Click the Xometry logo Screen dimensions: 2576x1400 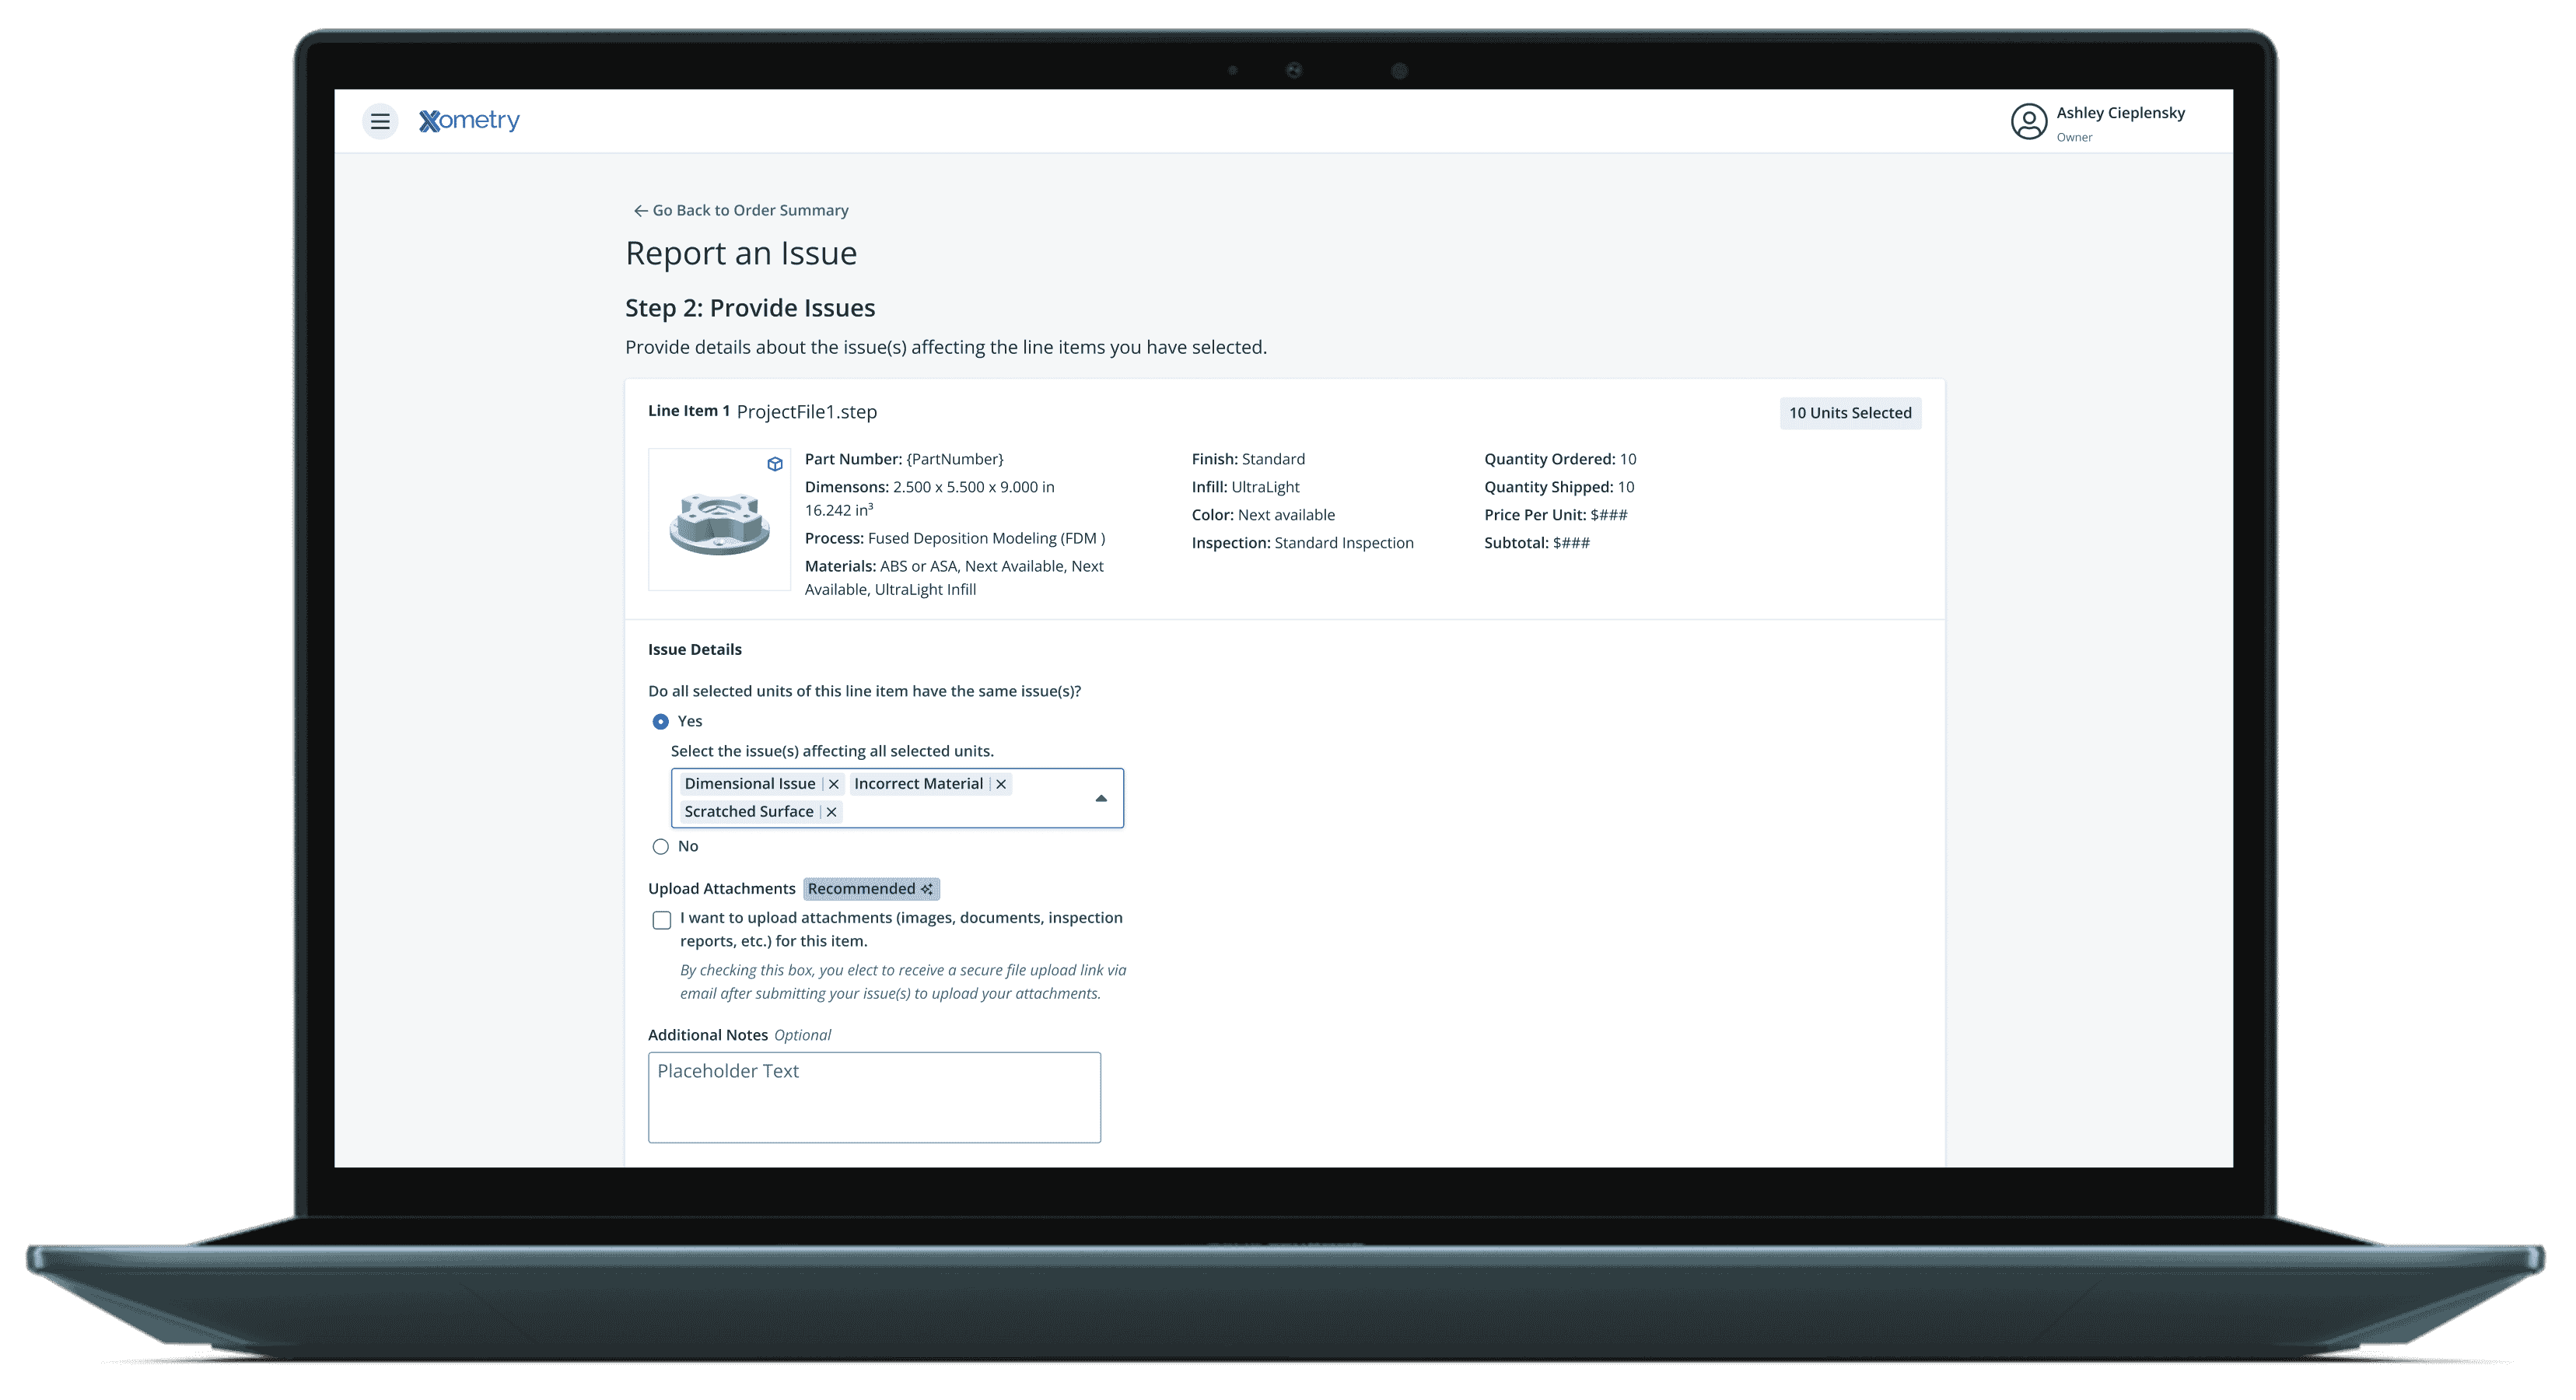pyautogui.click(x=469, y=121)
